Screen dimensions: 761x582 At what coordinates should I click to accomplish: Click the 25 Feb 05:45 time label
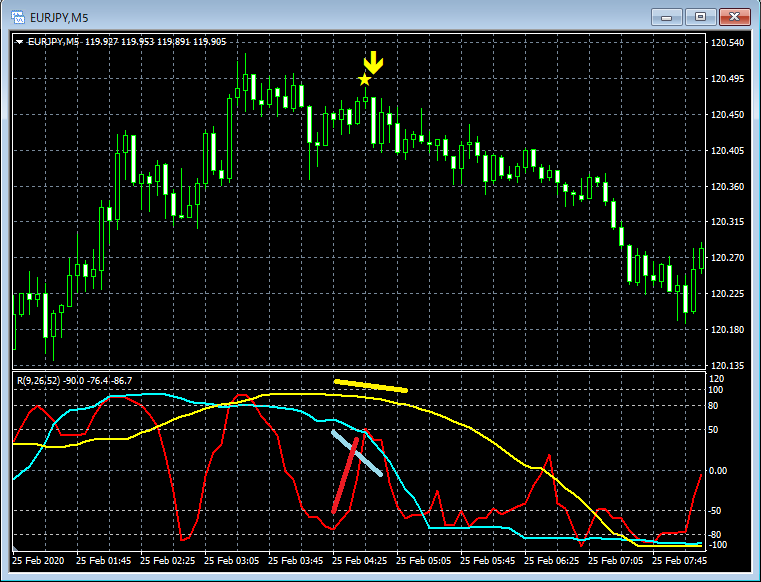pos(488,561)
